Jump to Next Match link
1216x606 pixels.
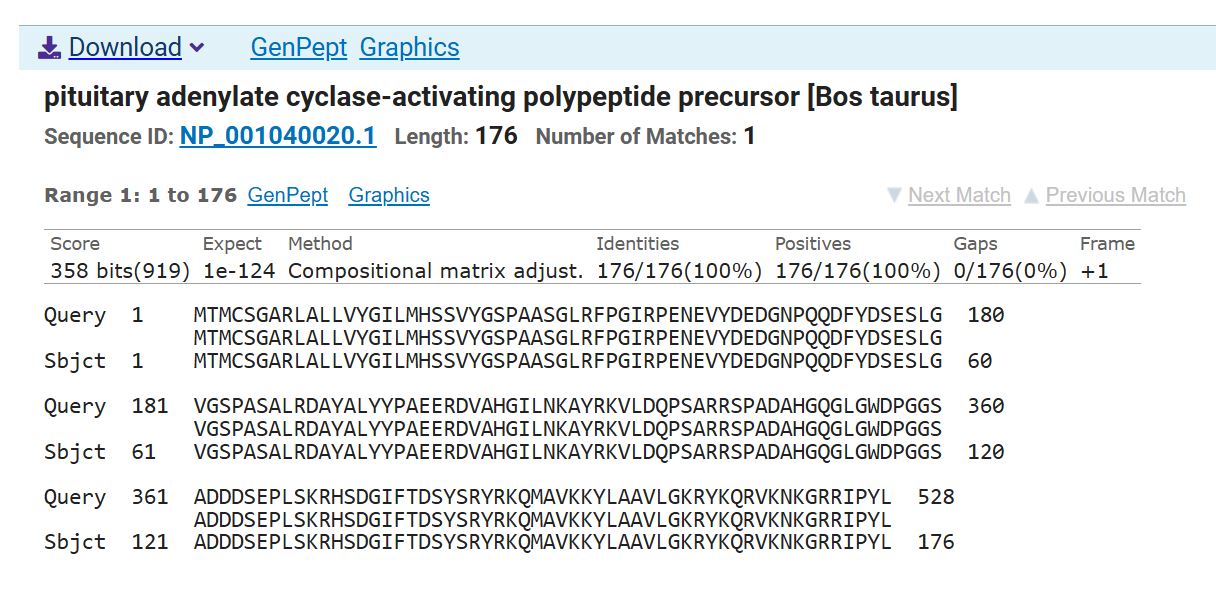959,195
